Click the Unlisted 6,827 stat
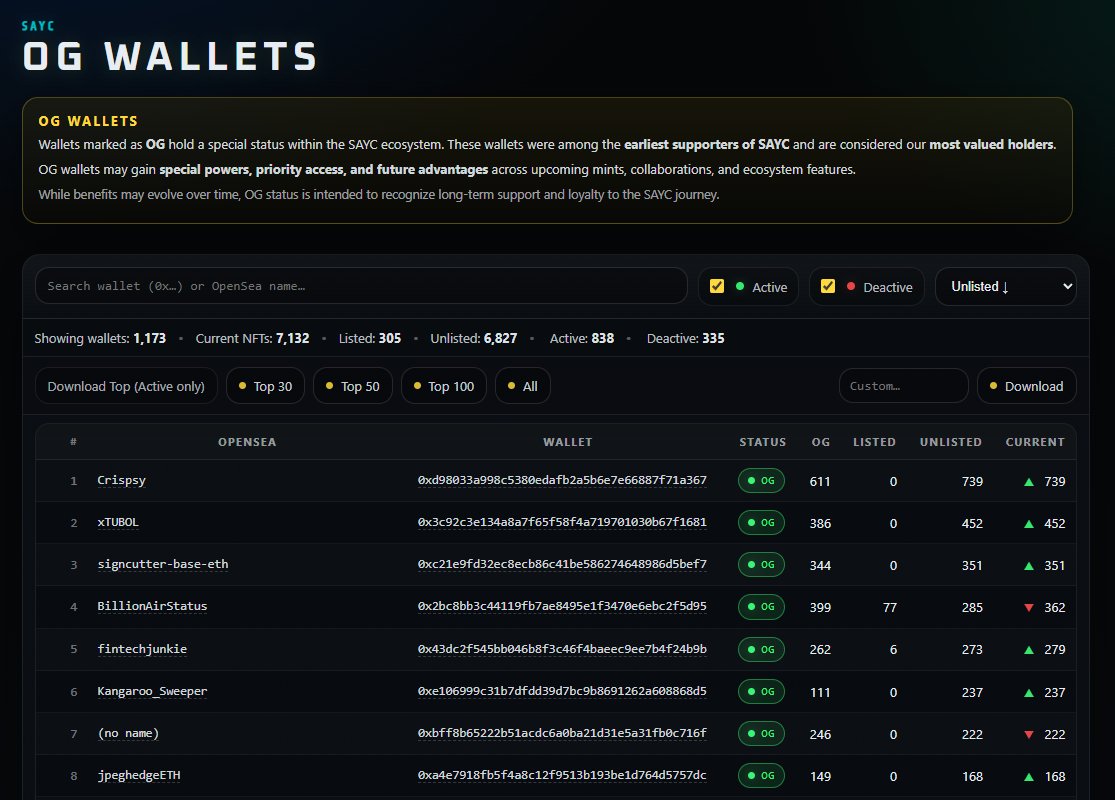Image resolution: width=1115 pixels, height=800 pixels. pyautogui.click(x=474, y=338)
